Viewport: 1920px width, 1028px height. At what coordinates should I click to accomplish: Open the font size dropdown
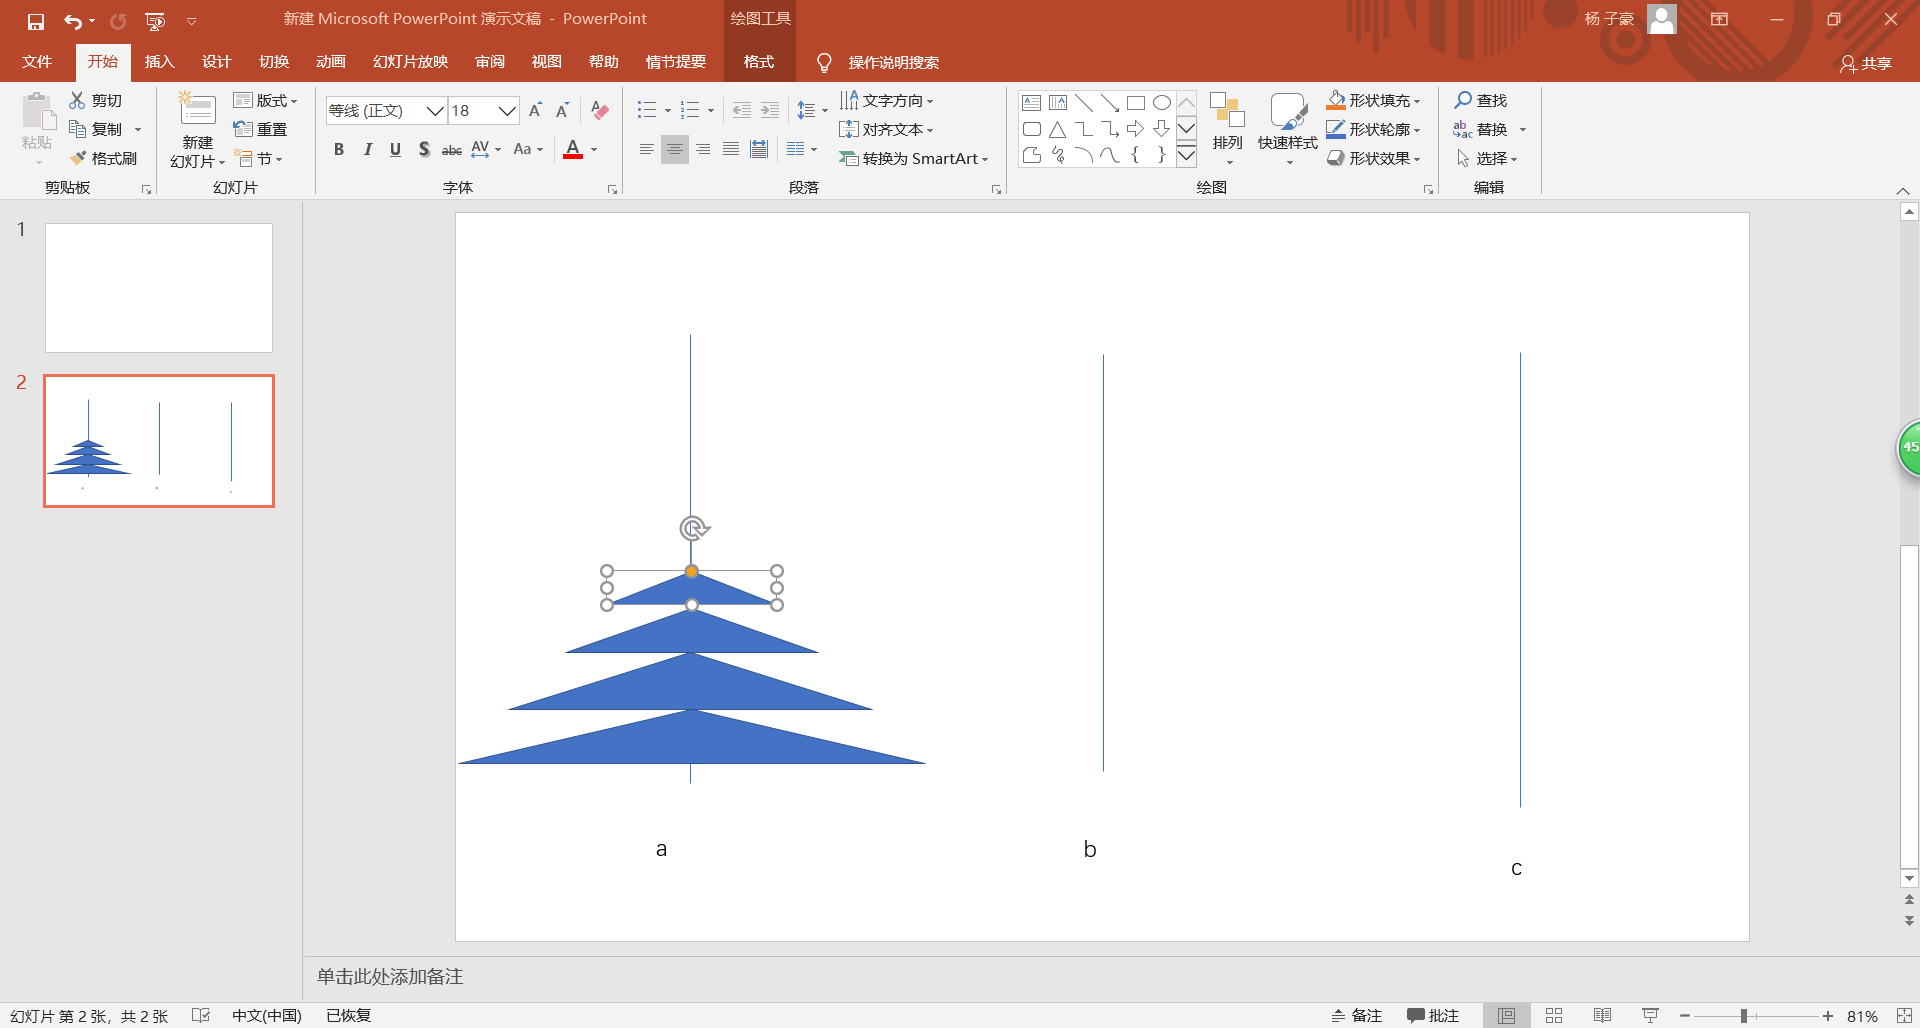(x=507, y=110)
